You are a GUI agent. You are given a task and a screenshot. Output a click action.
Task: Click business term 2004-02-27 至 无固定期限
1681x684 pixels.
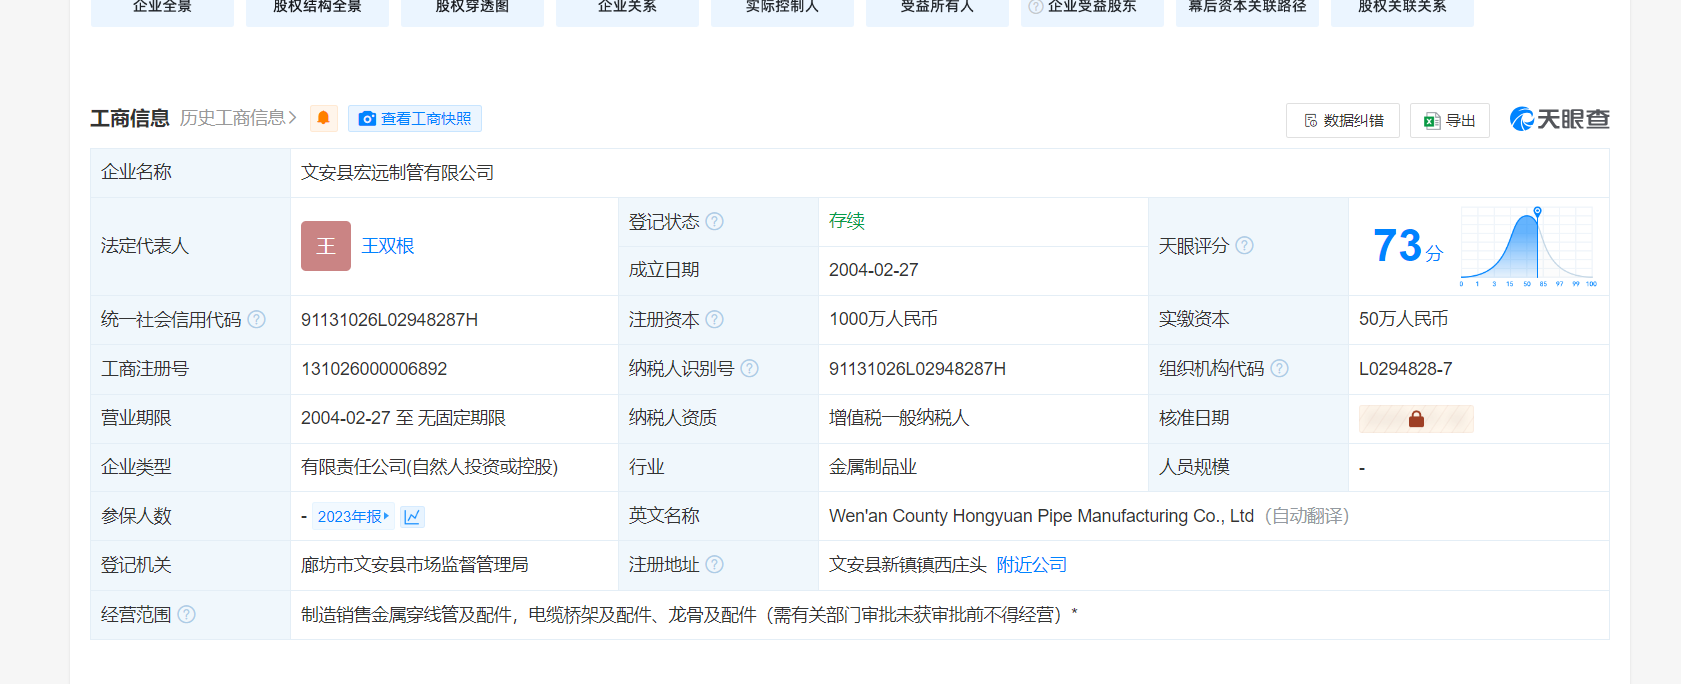403,418
